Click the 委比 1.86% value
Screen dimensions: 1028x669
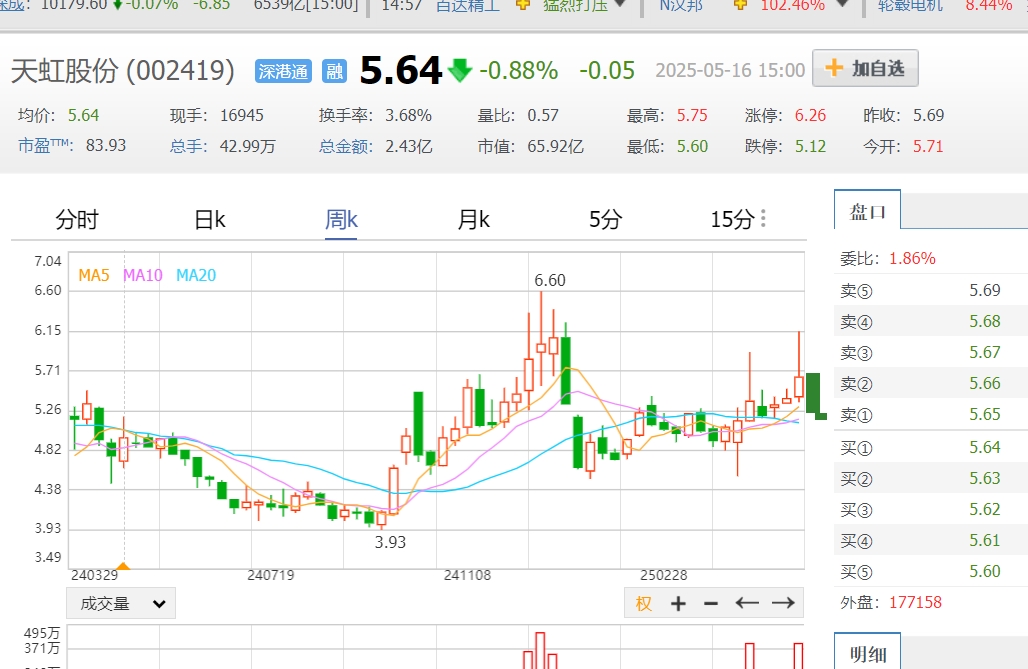point(912,258)
